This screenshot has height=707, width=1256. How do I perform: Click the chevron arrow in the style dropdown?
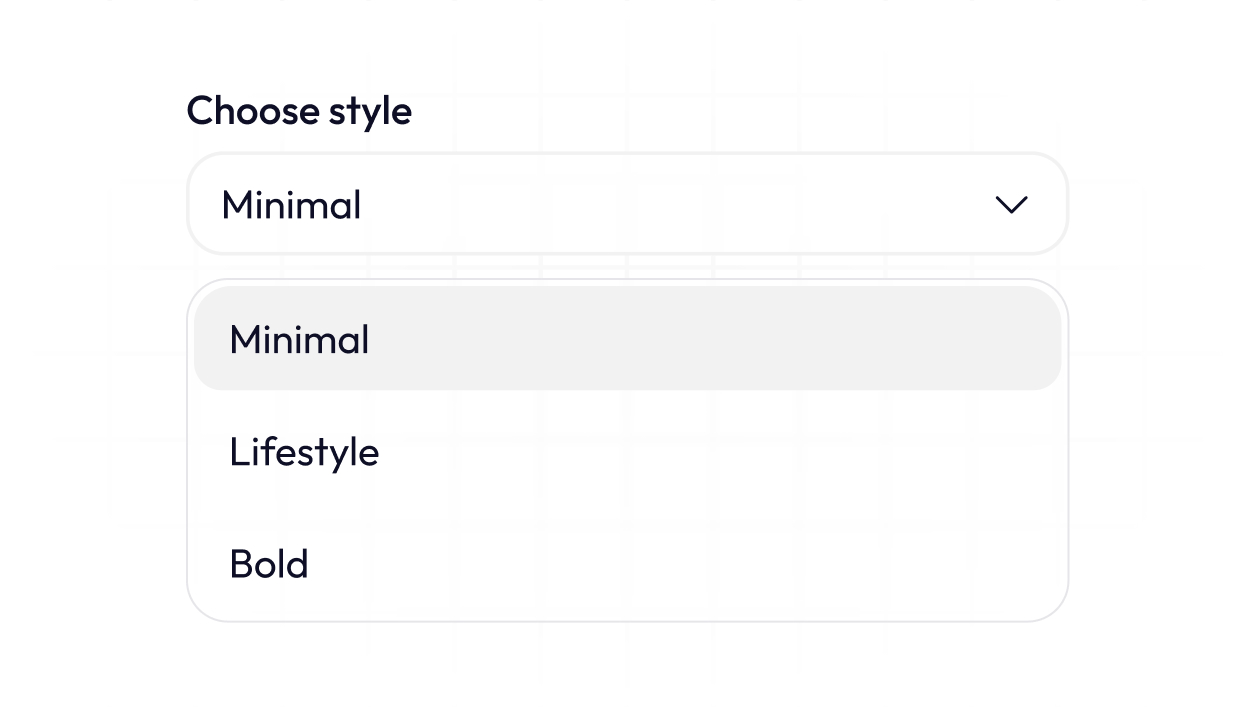pos(1011,205)
